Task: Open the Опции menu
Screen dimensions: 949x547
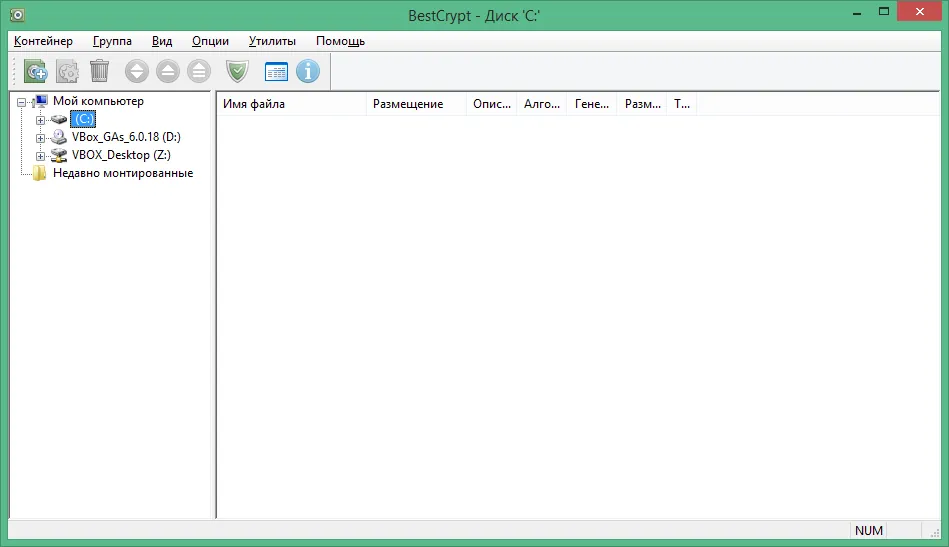Action: click(210, 41)
